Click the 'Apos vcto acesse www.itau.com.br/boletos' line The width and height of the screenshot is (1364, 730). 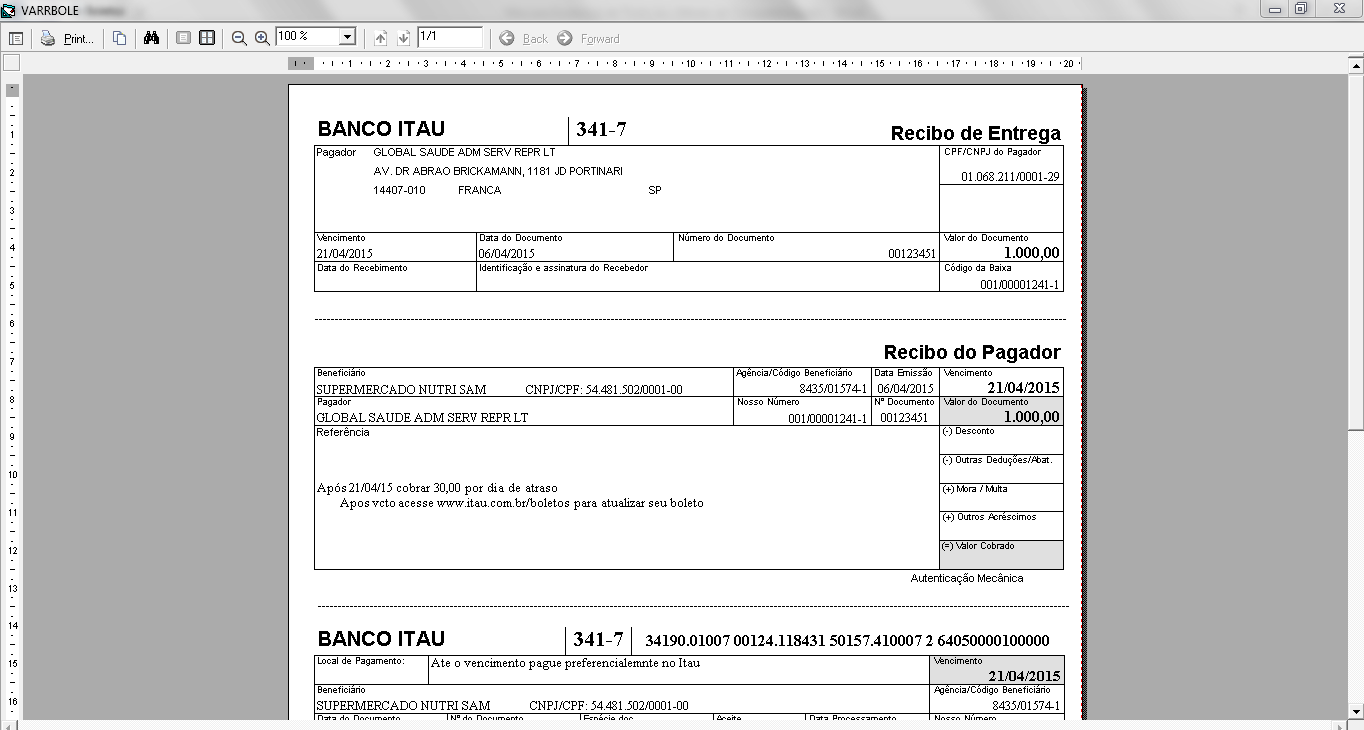[x=522, y=503]
